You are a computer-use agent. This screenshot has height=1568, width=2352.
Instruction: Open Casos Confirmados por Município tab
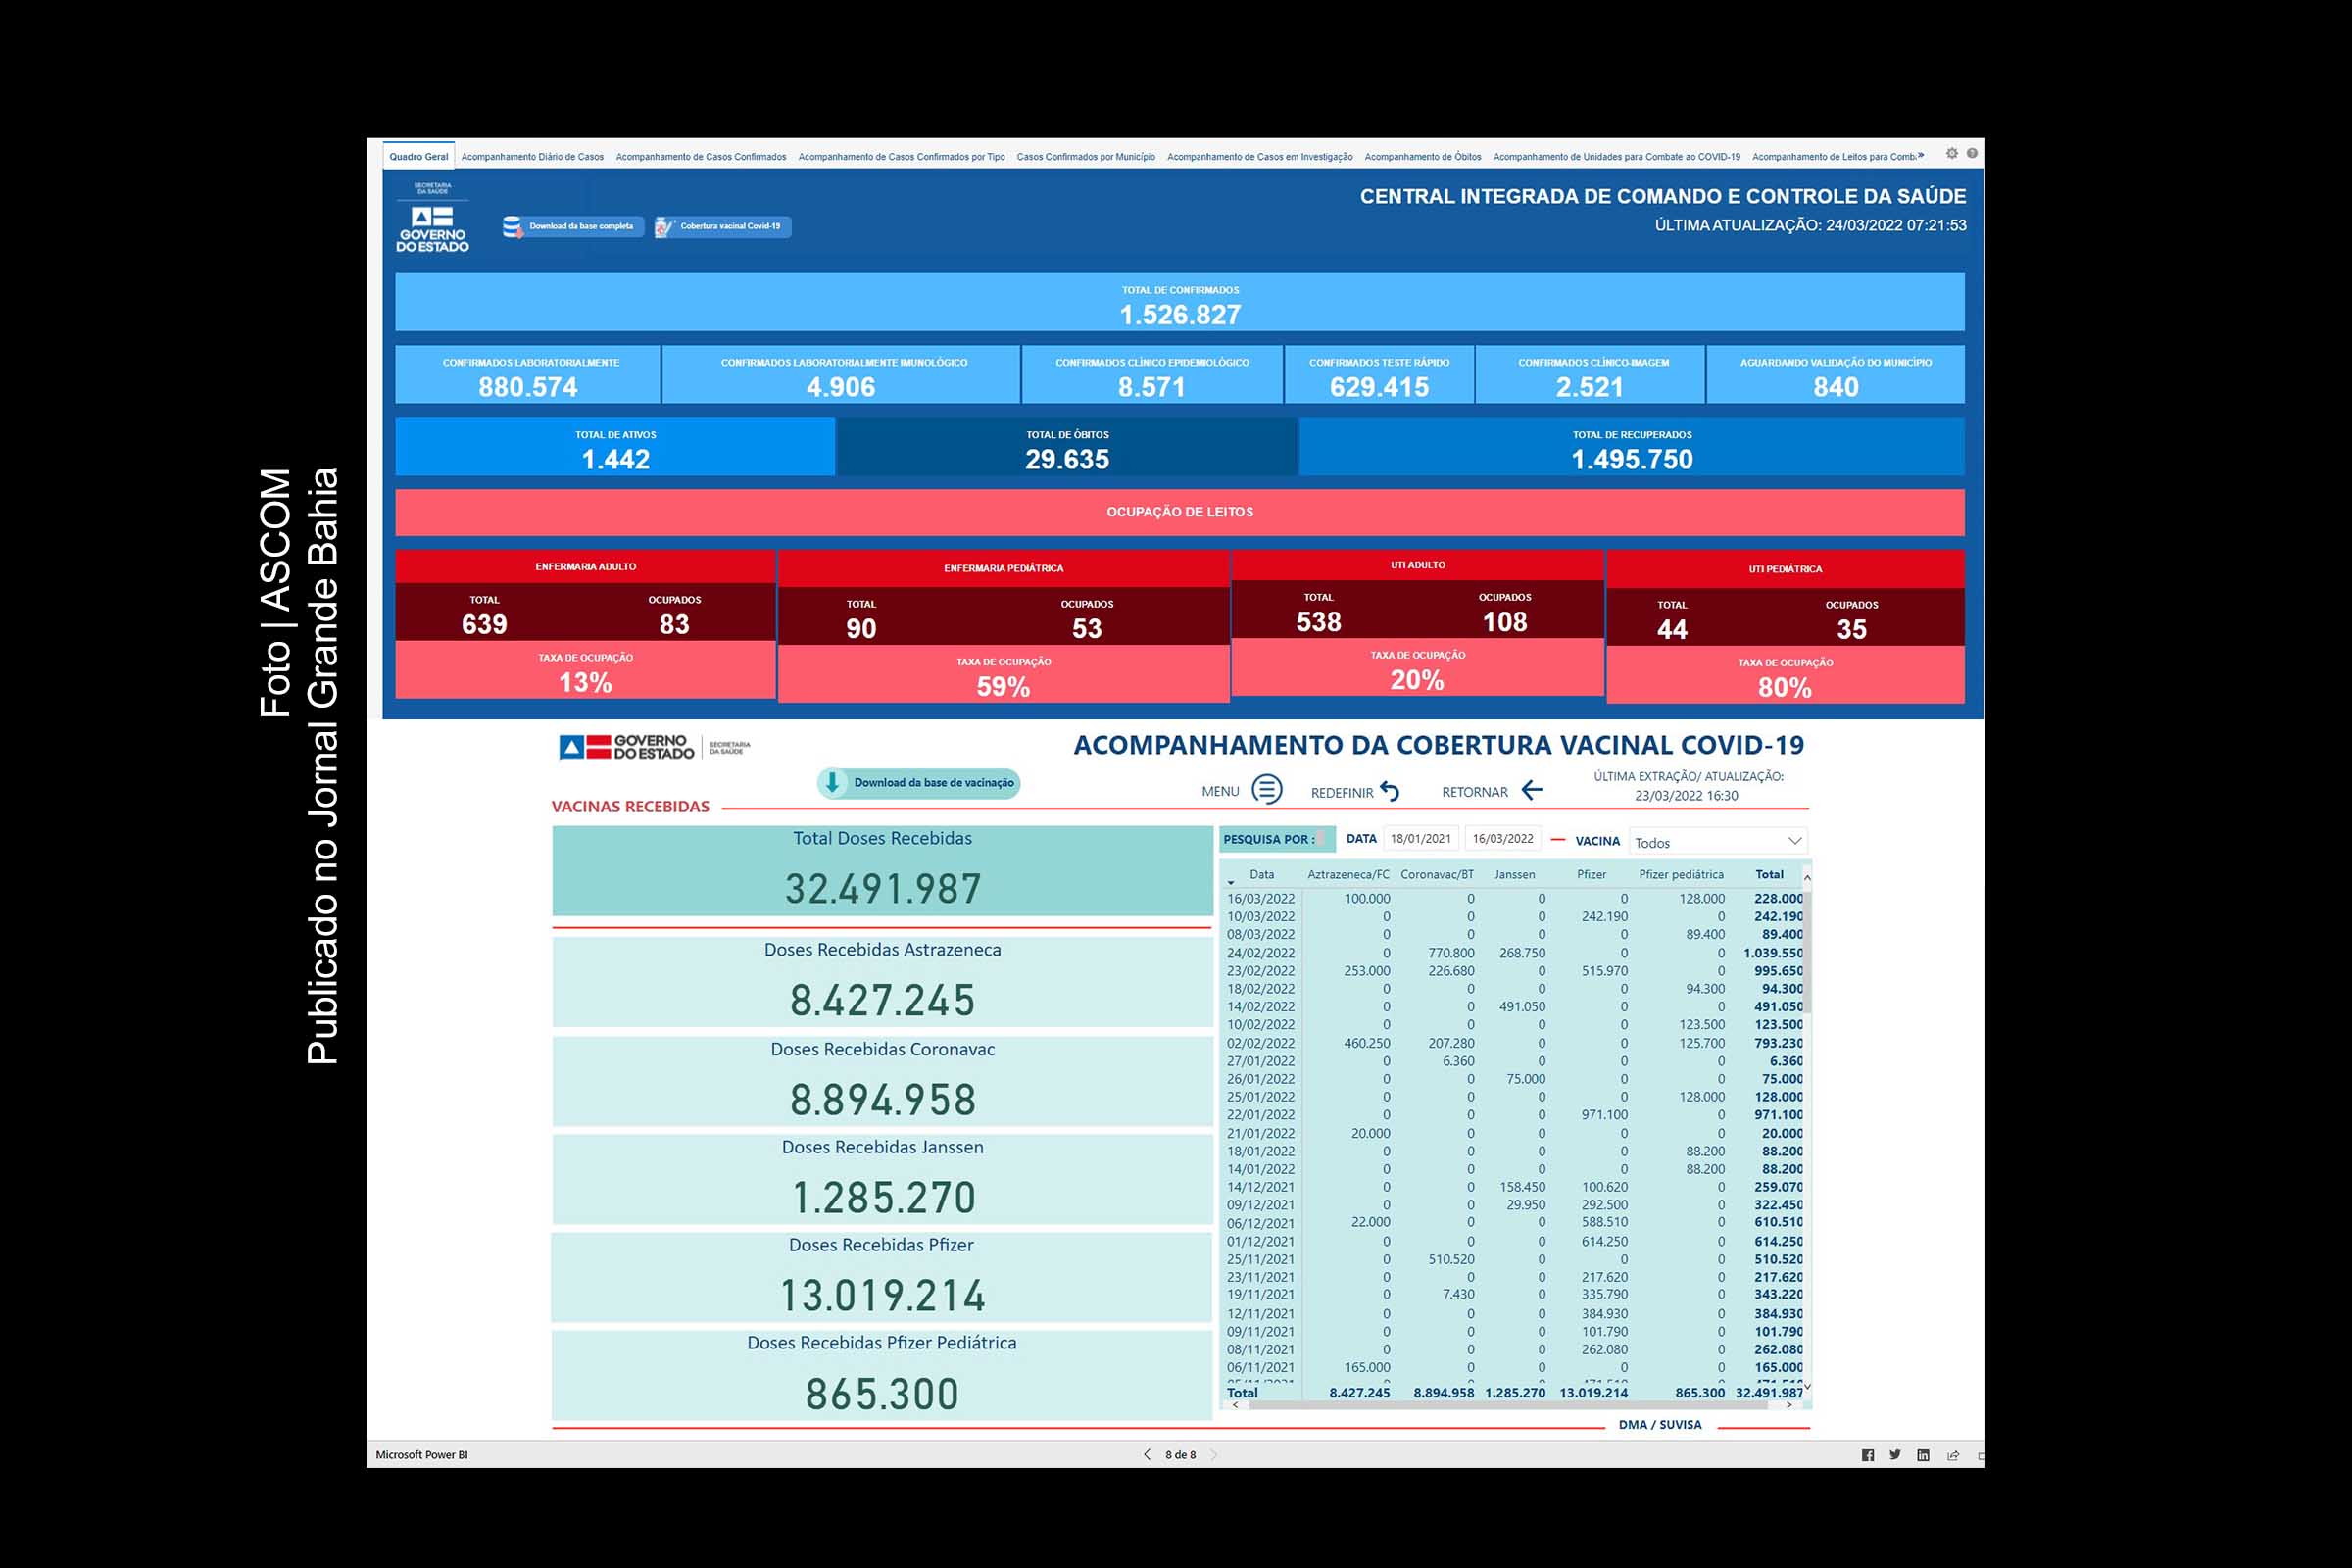[1085, 157]
